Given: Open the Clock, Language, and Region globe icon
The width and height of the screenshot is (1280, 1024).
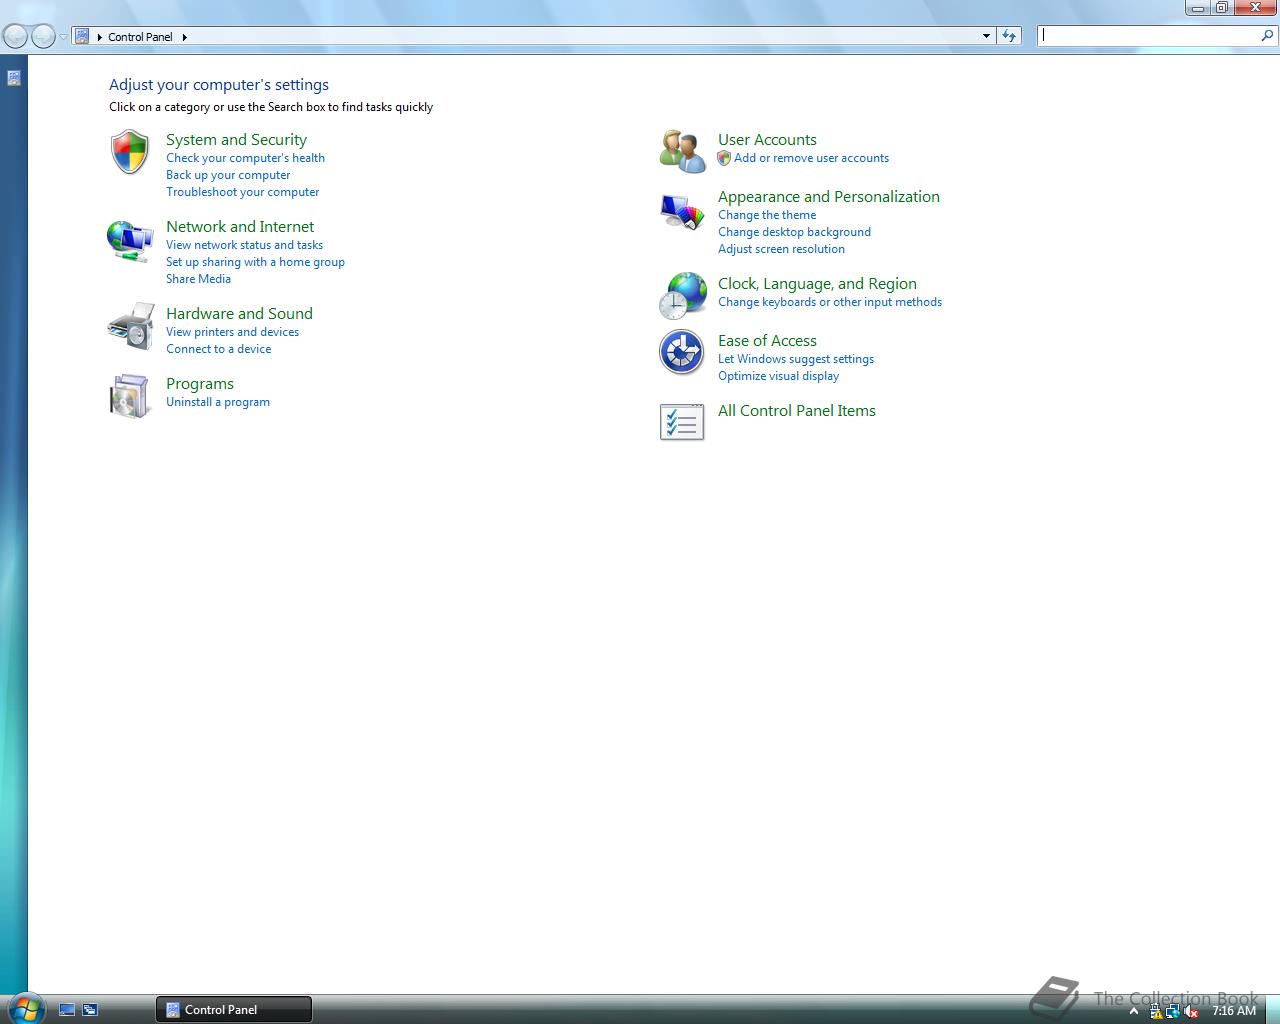Looking at the screenshot, I should 683,296.
